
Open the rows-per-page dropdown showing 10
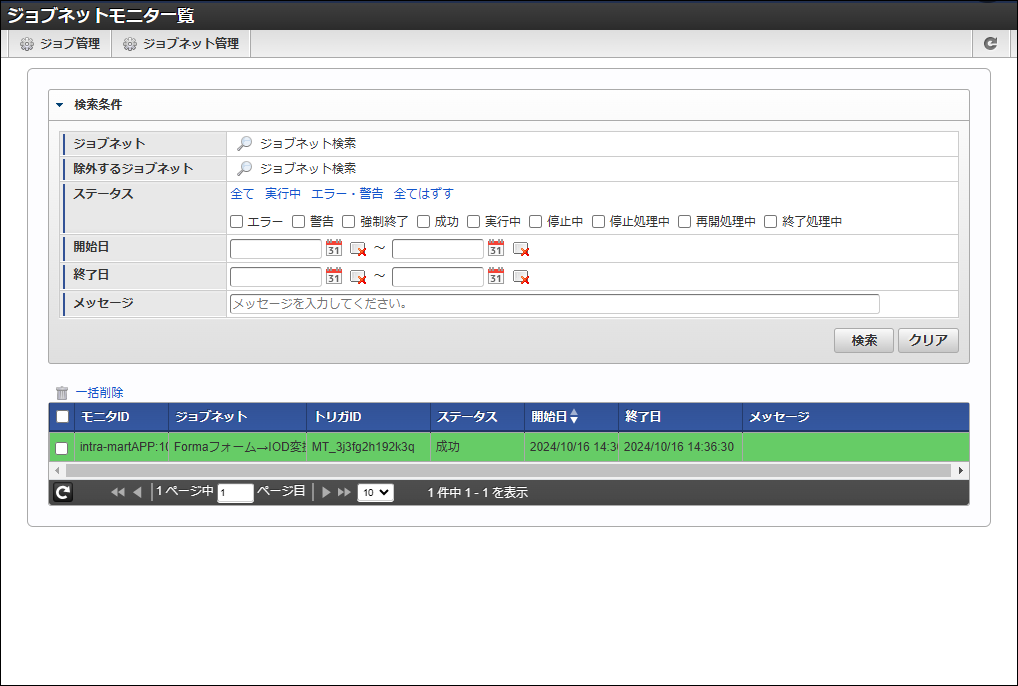(x=375, y=493)
